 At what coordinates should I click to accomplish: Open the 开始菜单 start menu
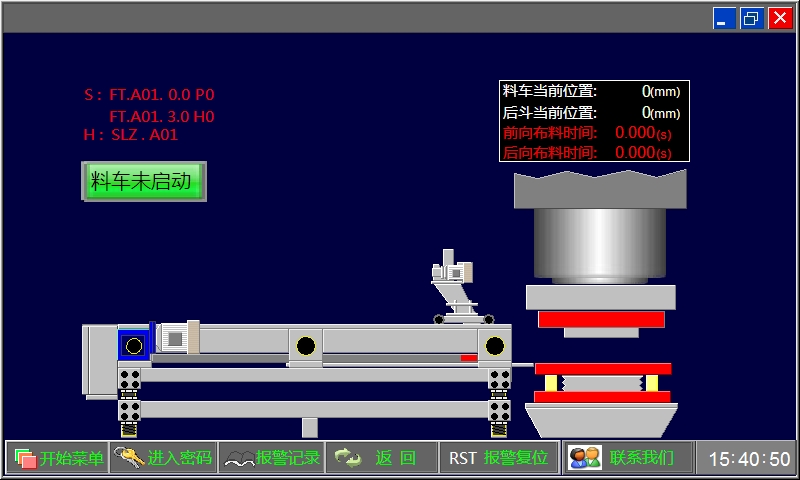click(x=59, y=458)
